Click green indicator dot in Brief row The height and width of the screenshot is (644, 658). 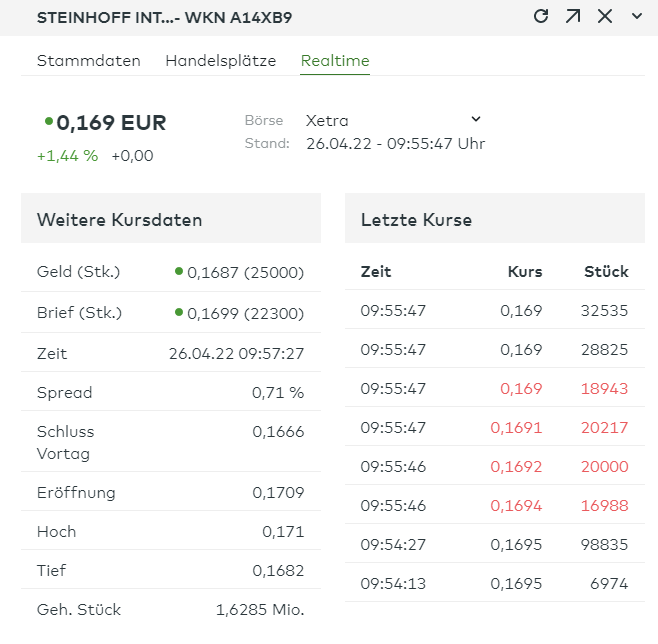click(x=179, y=311)
